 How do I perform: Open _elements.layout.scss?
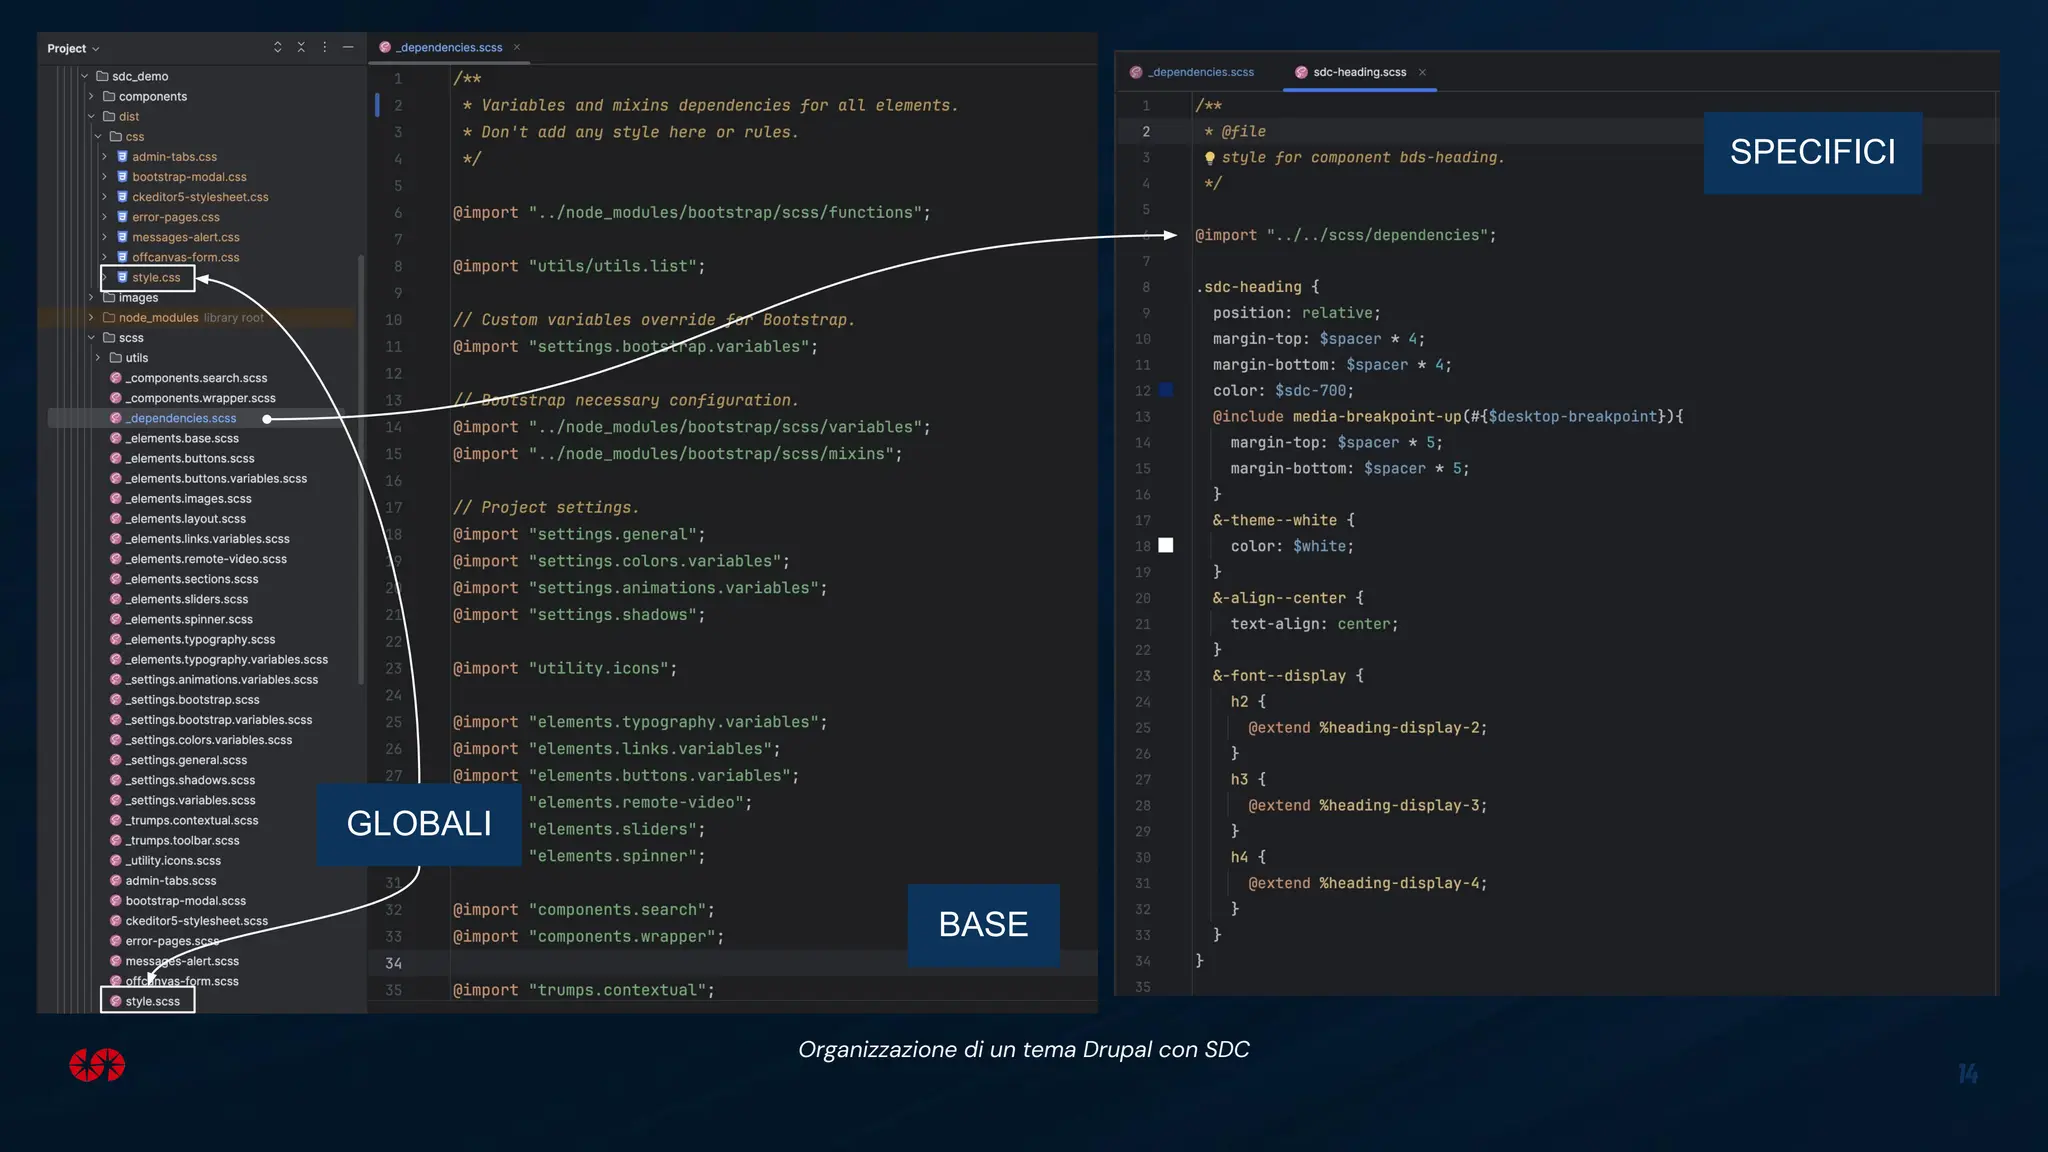pyautogui.click(x=185, y=518)
